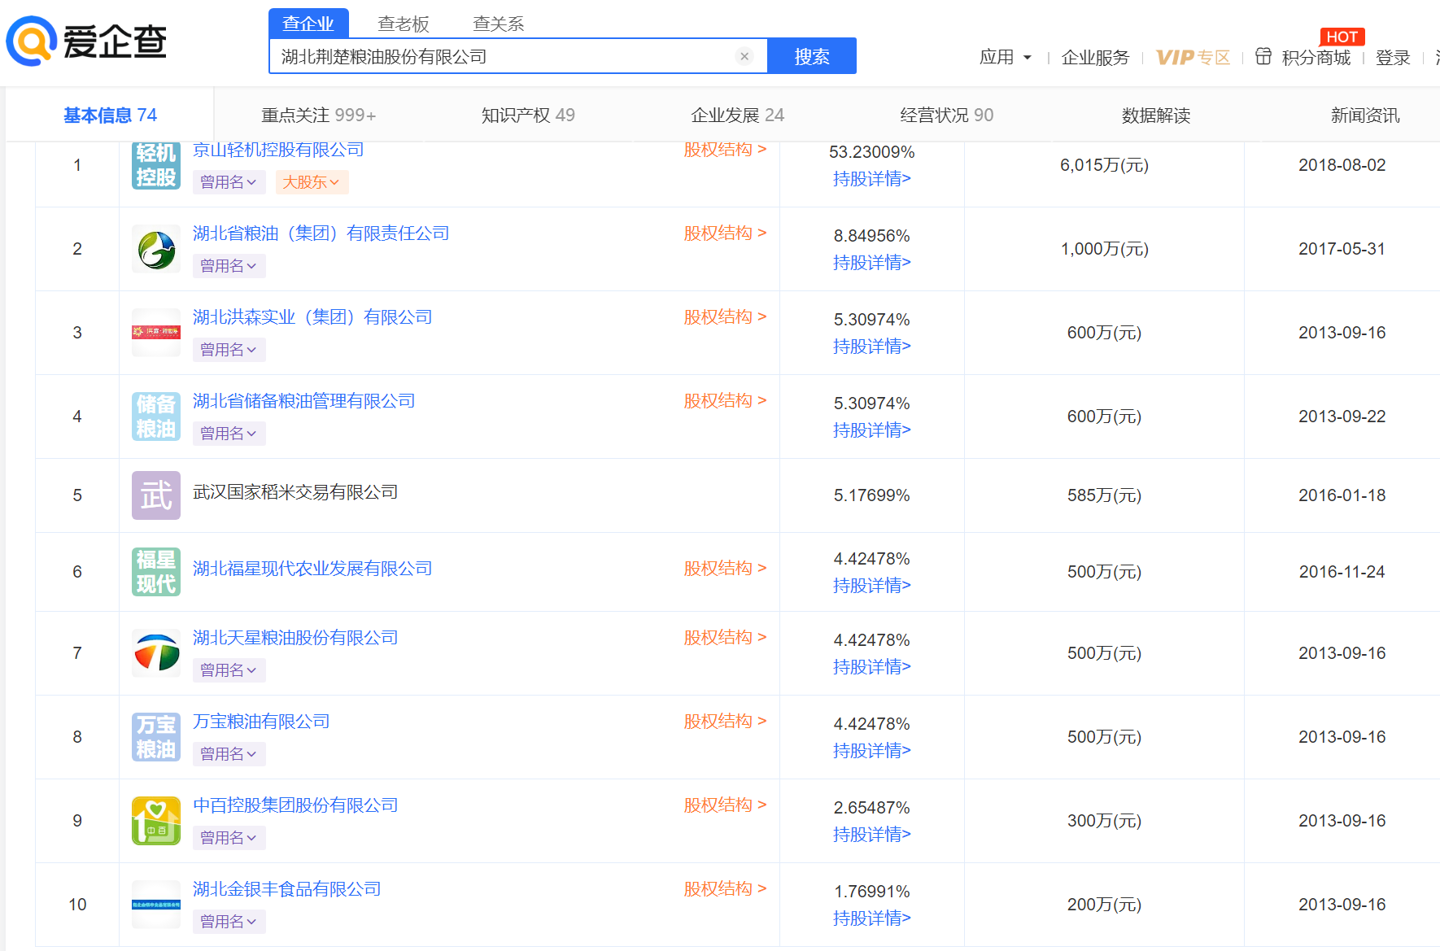The width and height of the screenshot is (1440, 951).
Task: Switch to the 查企业 search tab
Action: coord(308,23)
